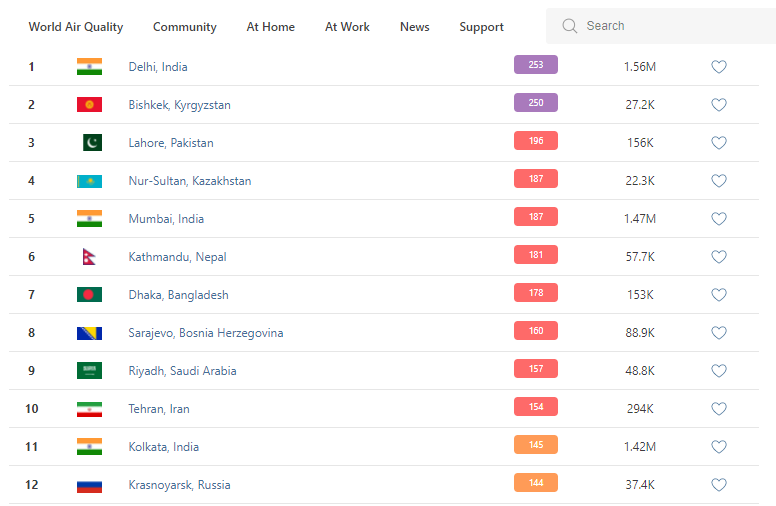Screen dimensions: 776x506
Task: Open the Tehran, Iran city link
Action: (x=159, y=409)
